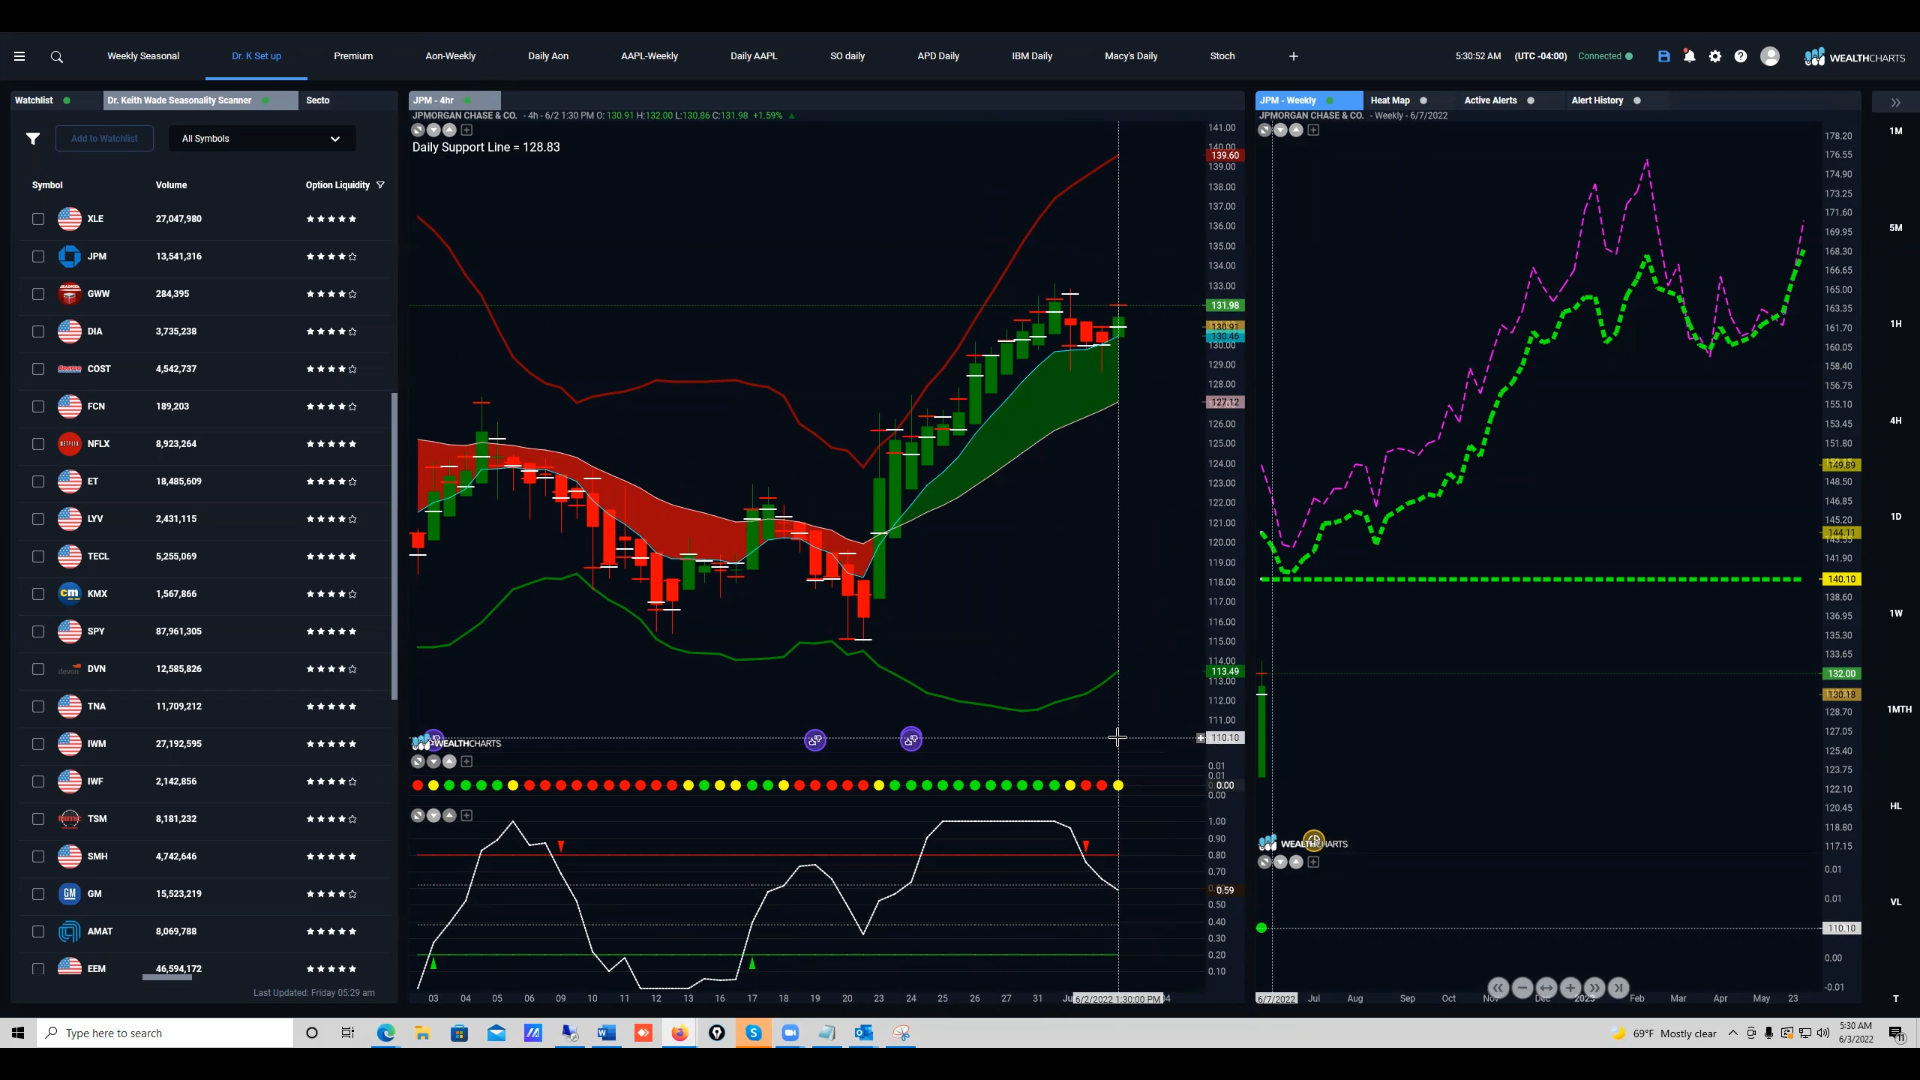Select the 5M timeframe
The height and width of the screenshot is (1080, 1920).
click(1895, 228)
